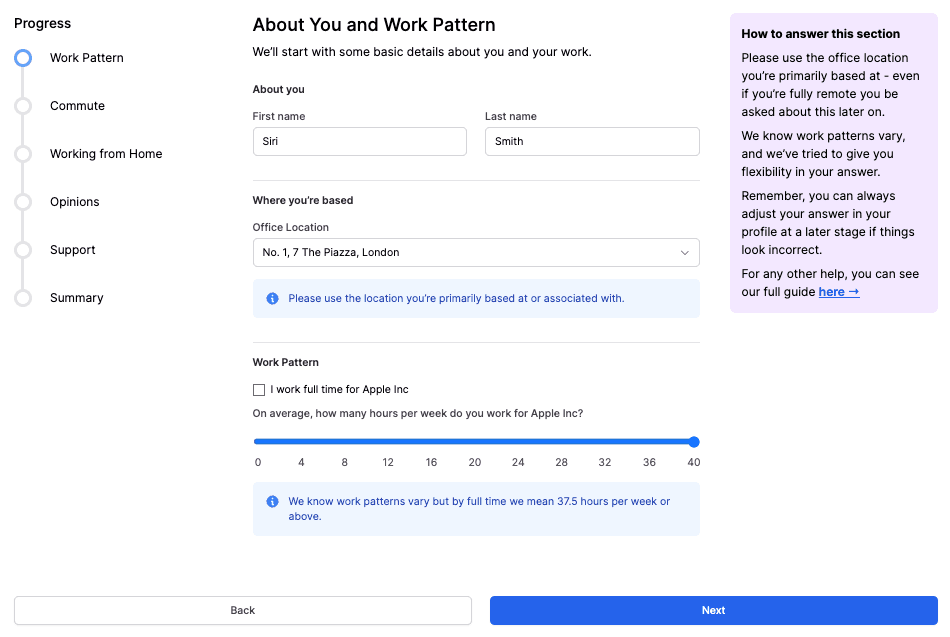
Task: Go to the Commute section
Action: pos(77,106)
